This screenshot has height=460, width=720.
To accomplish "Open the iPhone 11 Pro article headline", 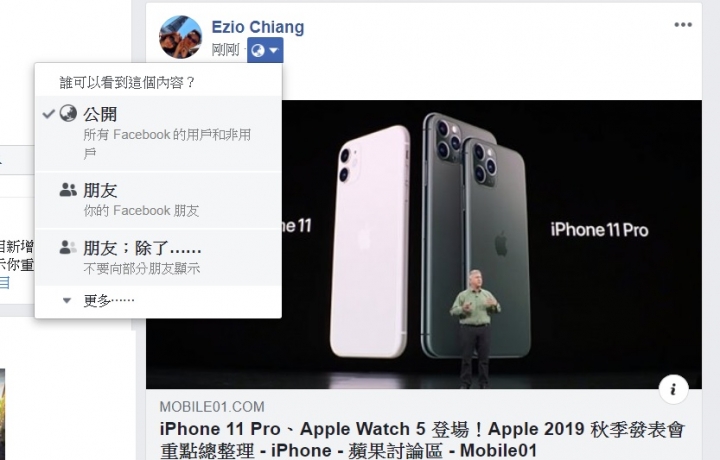I will click(422, 440).
